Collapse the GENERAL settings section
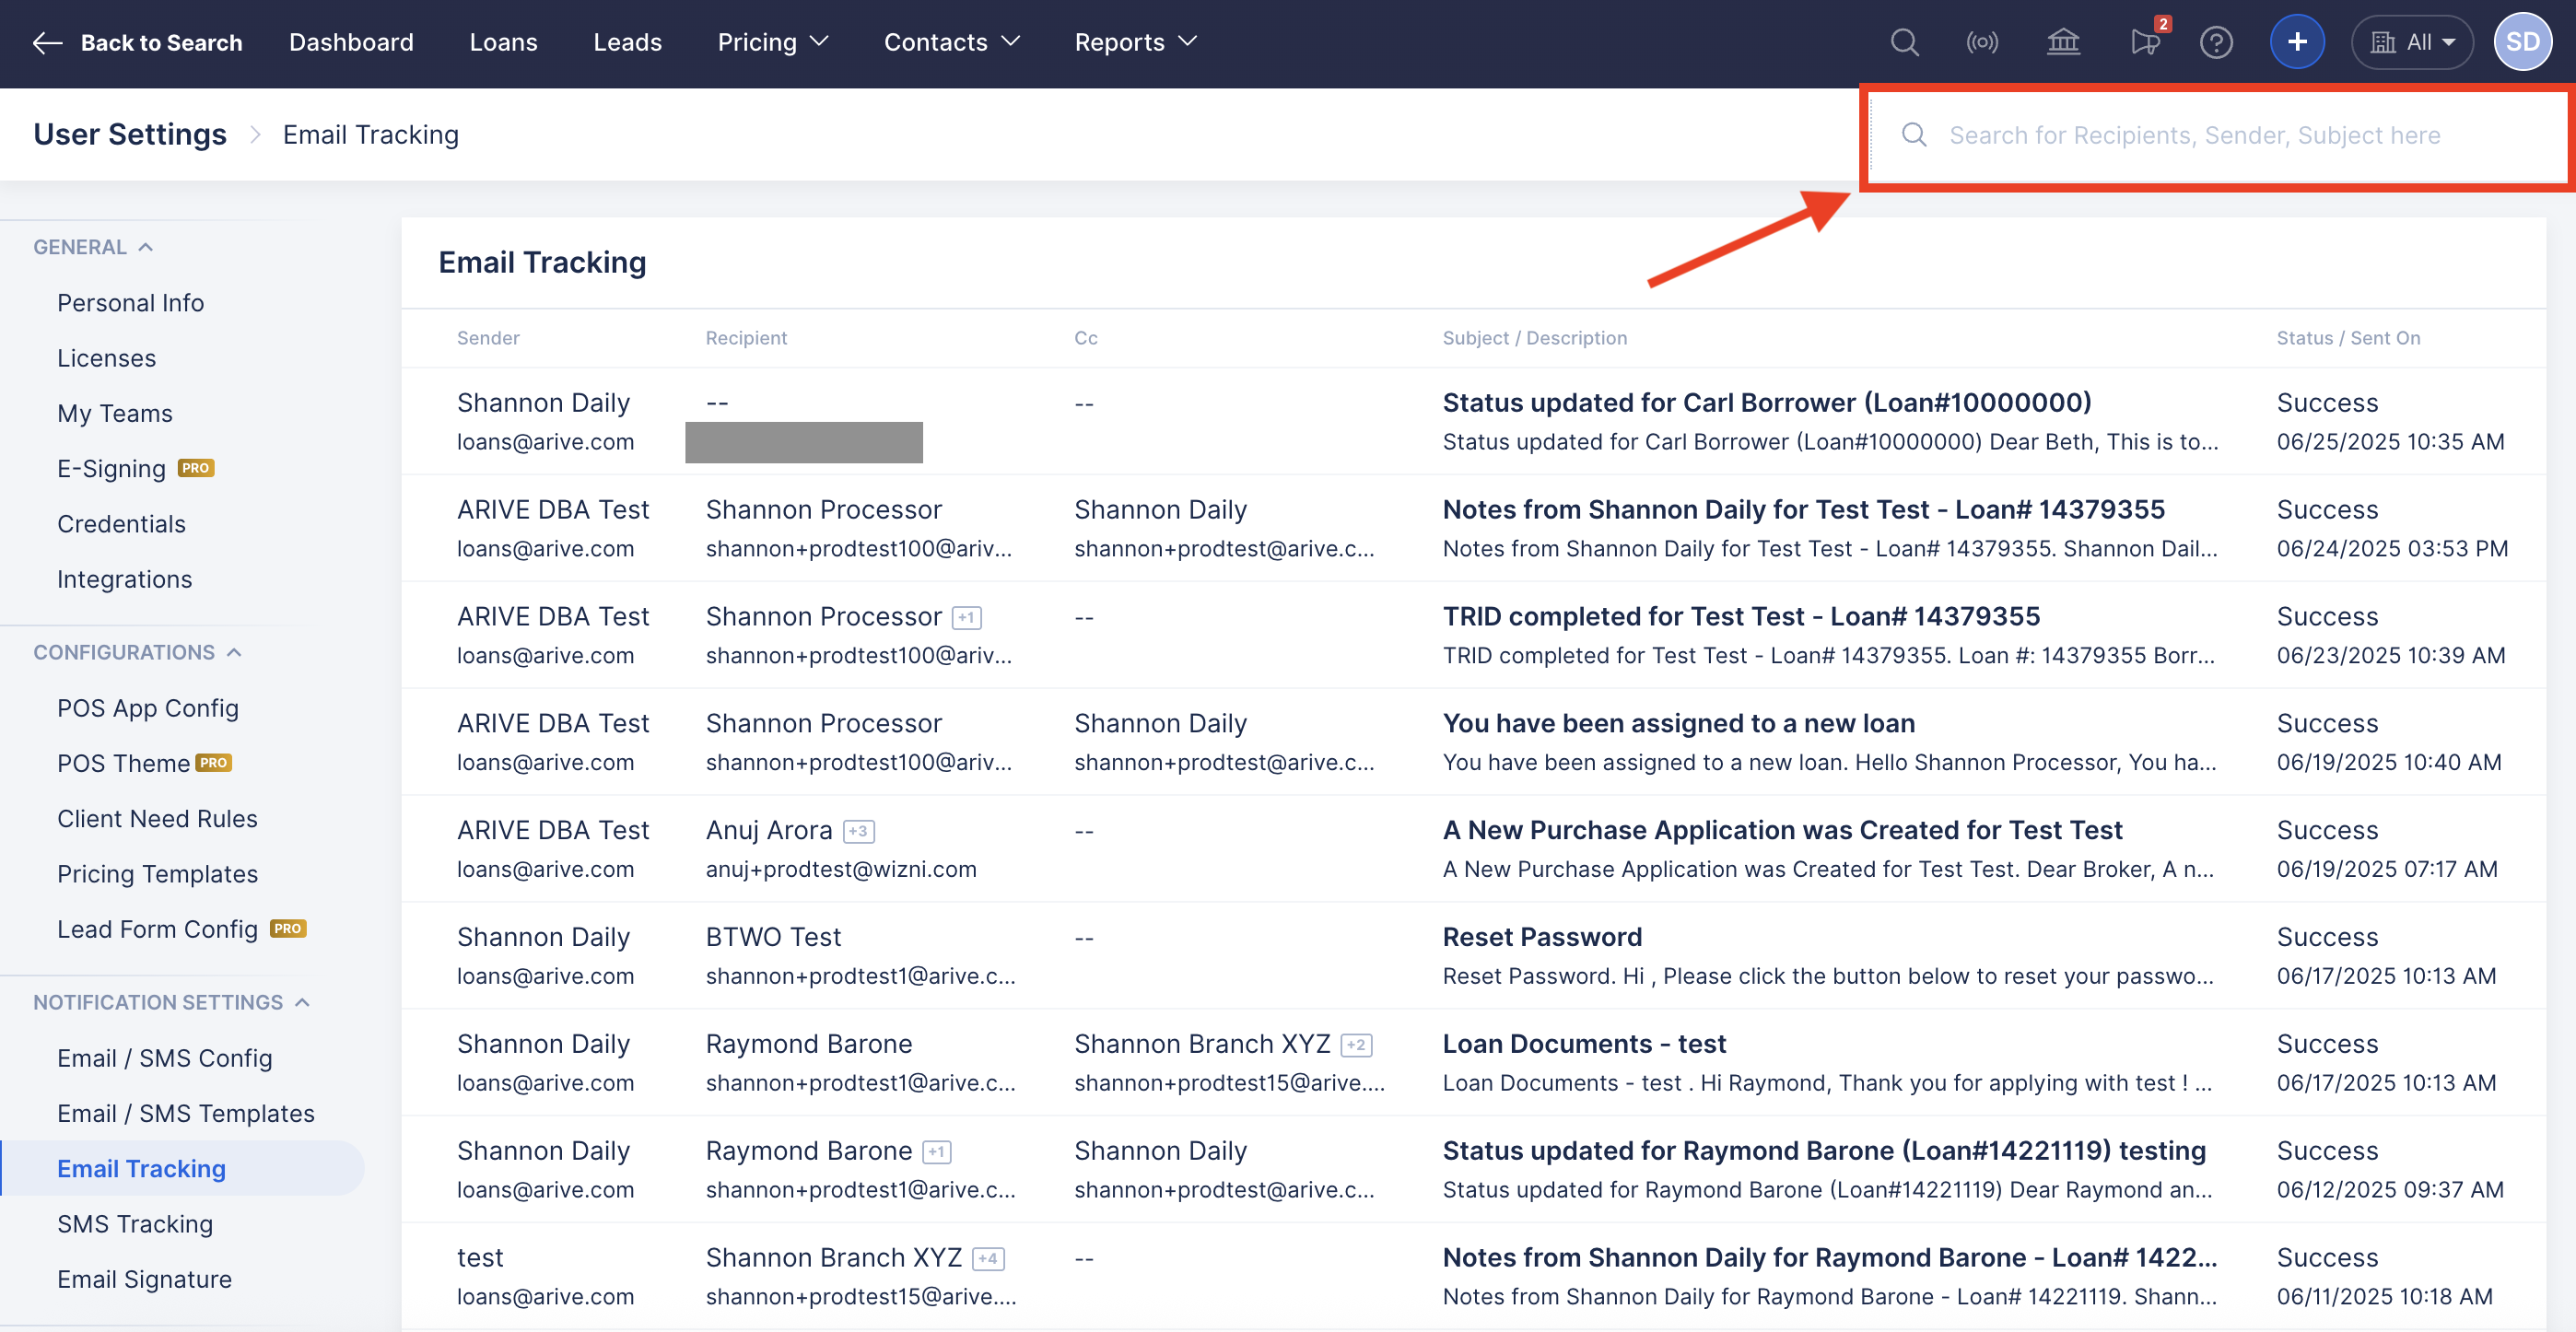This screenshot has height=1332, width=2576. [146, 247]
